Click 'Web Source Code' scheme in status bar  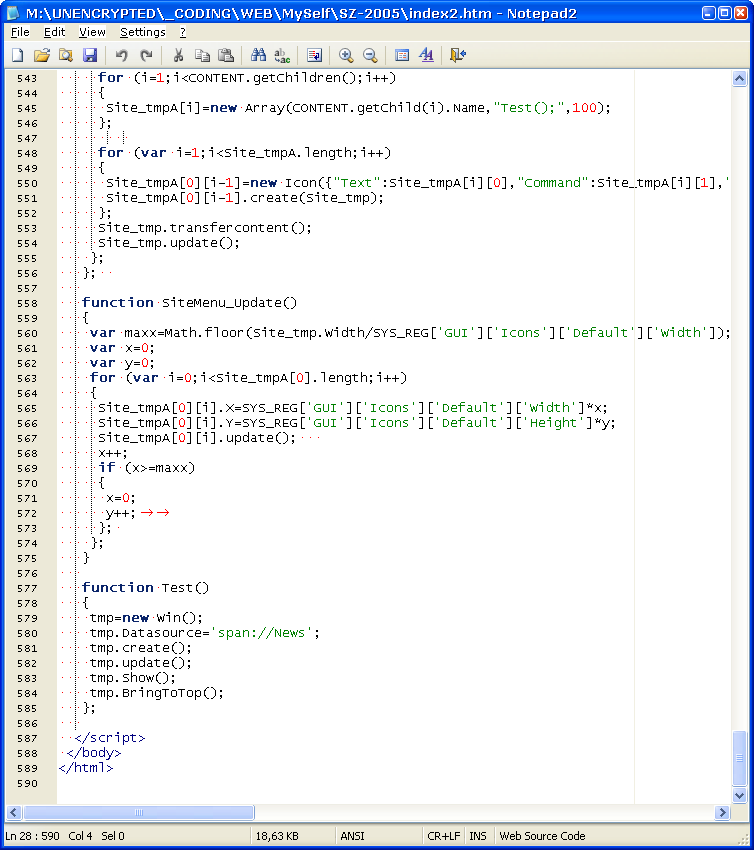coord(542,836)
